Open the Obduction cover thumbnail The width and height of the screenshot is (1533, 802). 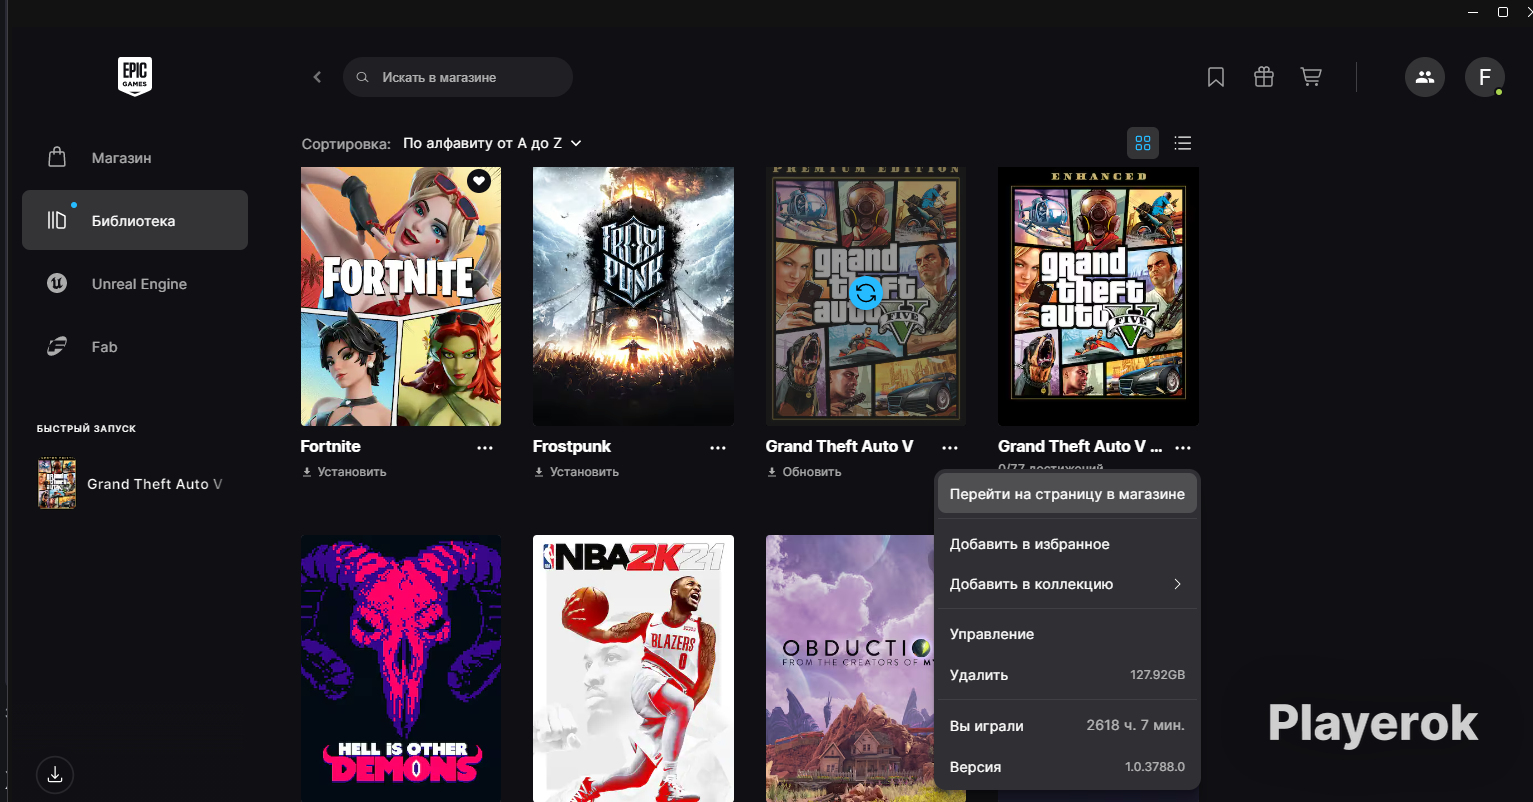click(850, 668)
